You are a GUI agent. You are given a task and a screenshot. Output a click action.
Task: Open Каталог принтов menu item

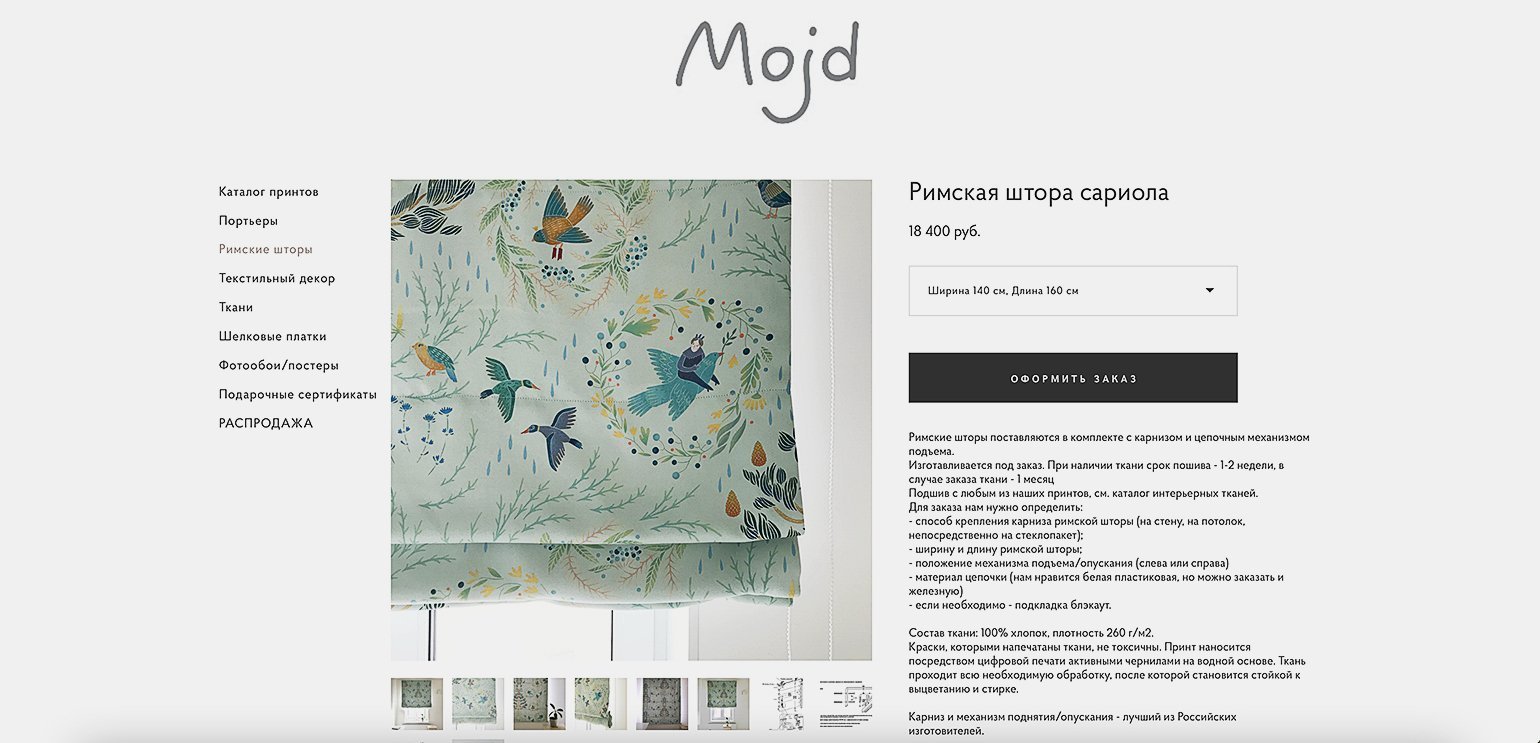pyautogui.click(x=269, y=192)
